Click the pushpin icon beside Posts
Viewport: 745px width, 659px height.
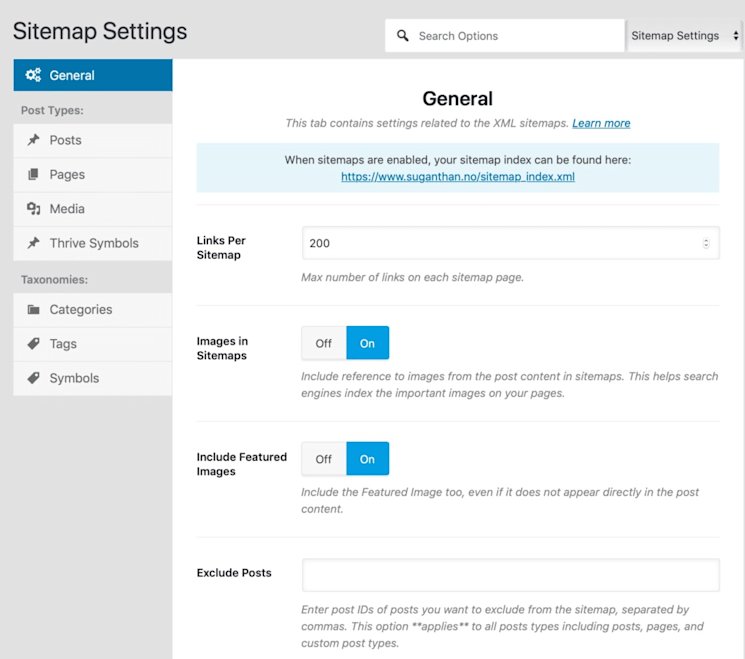pos(33,140)
